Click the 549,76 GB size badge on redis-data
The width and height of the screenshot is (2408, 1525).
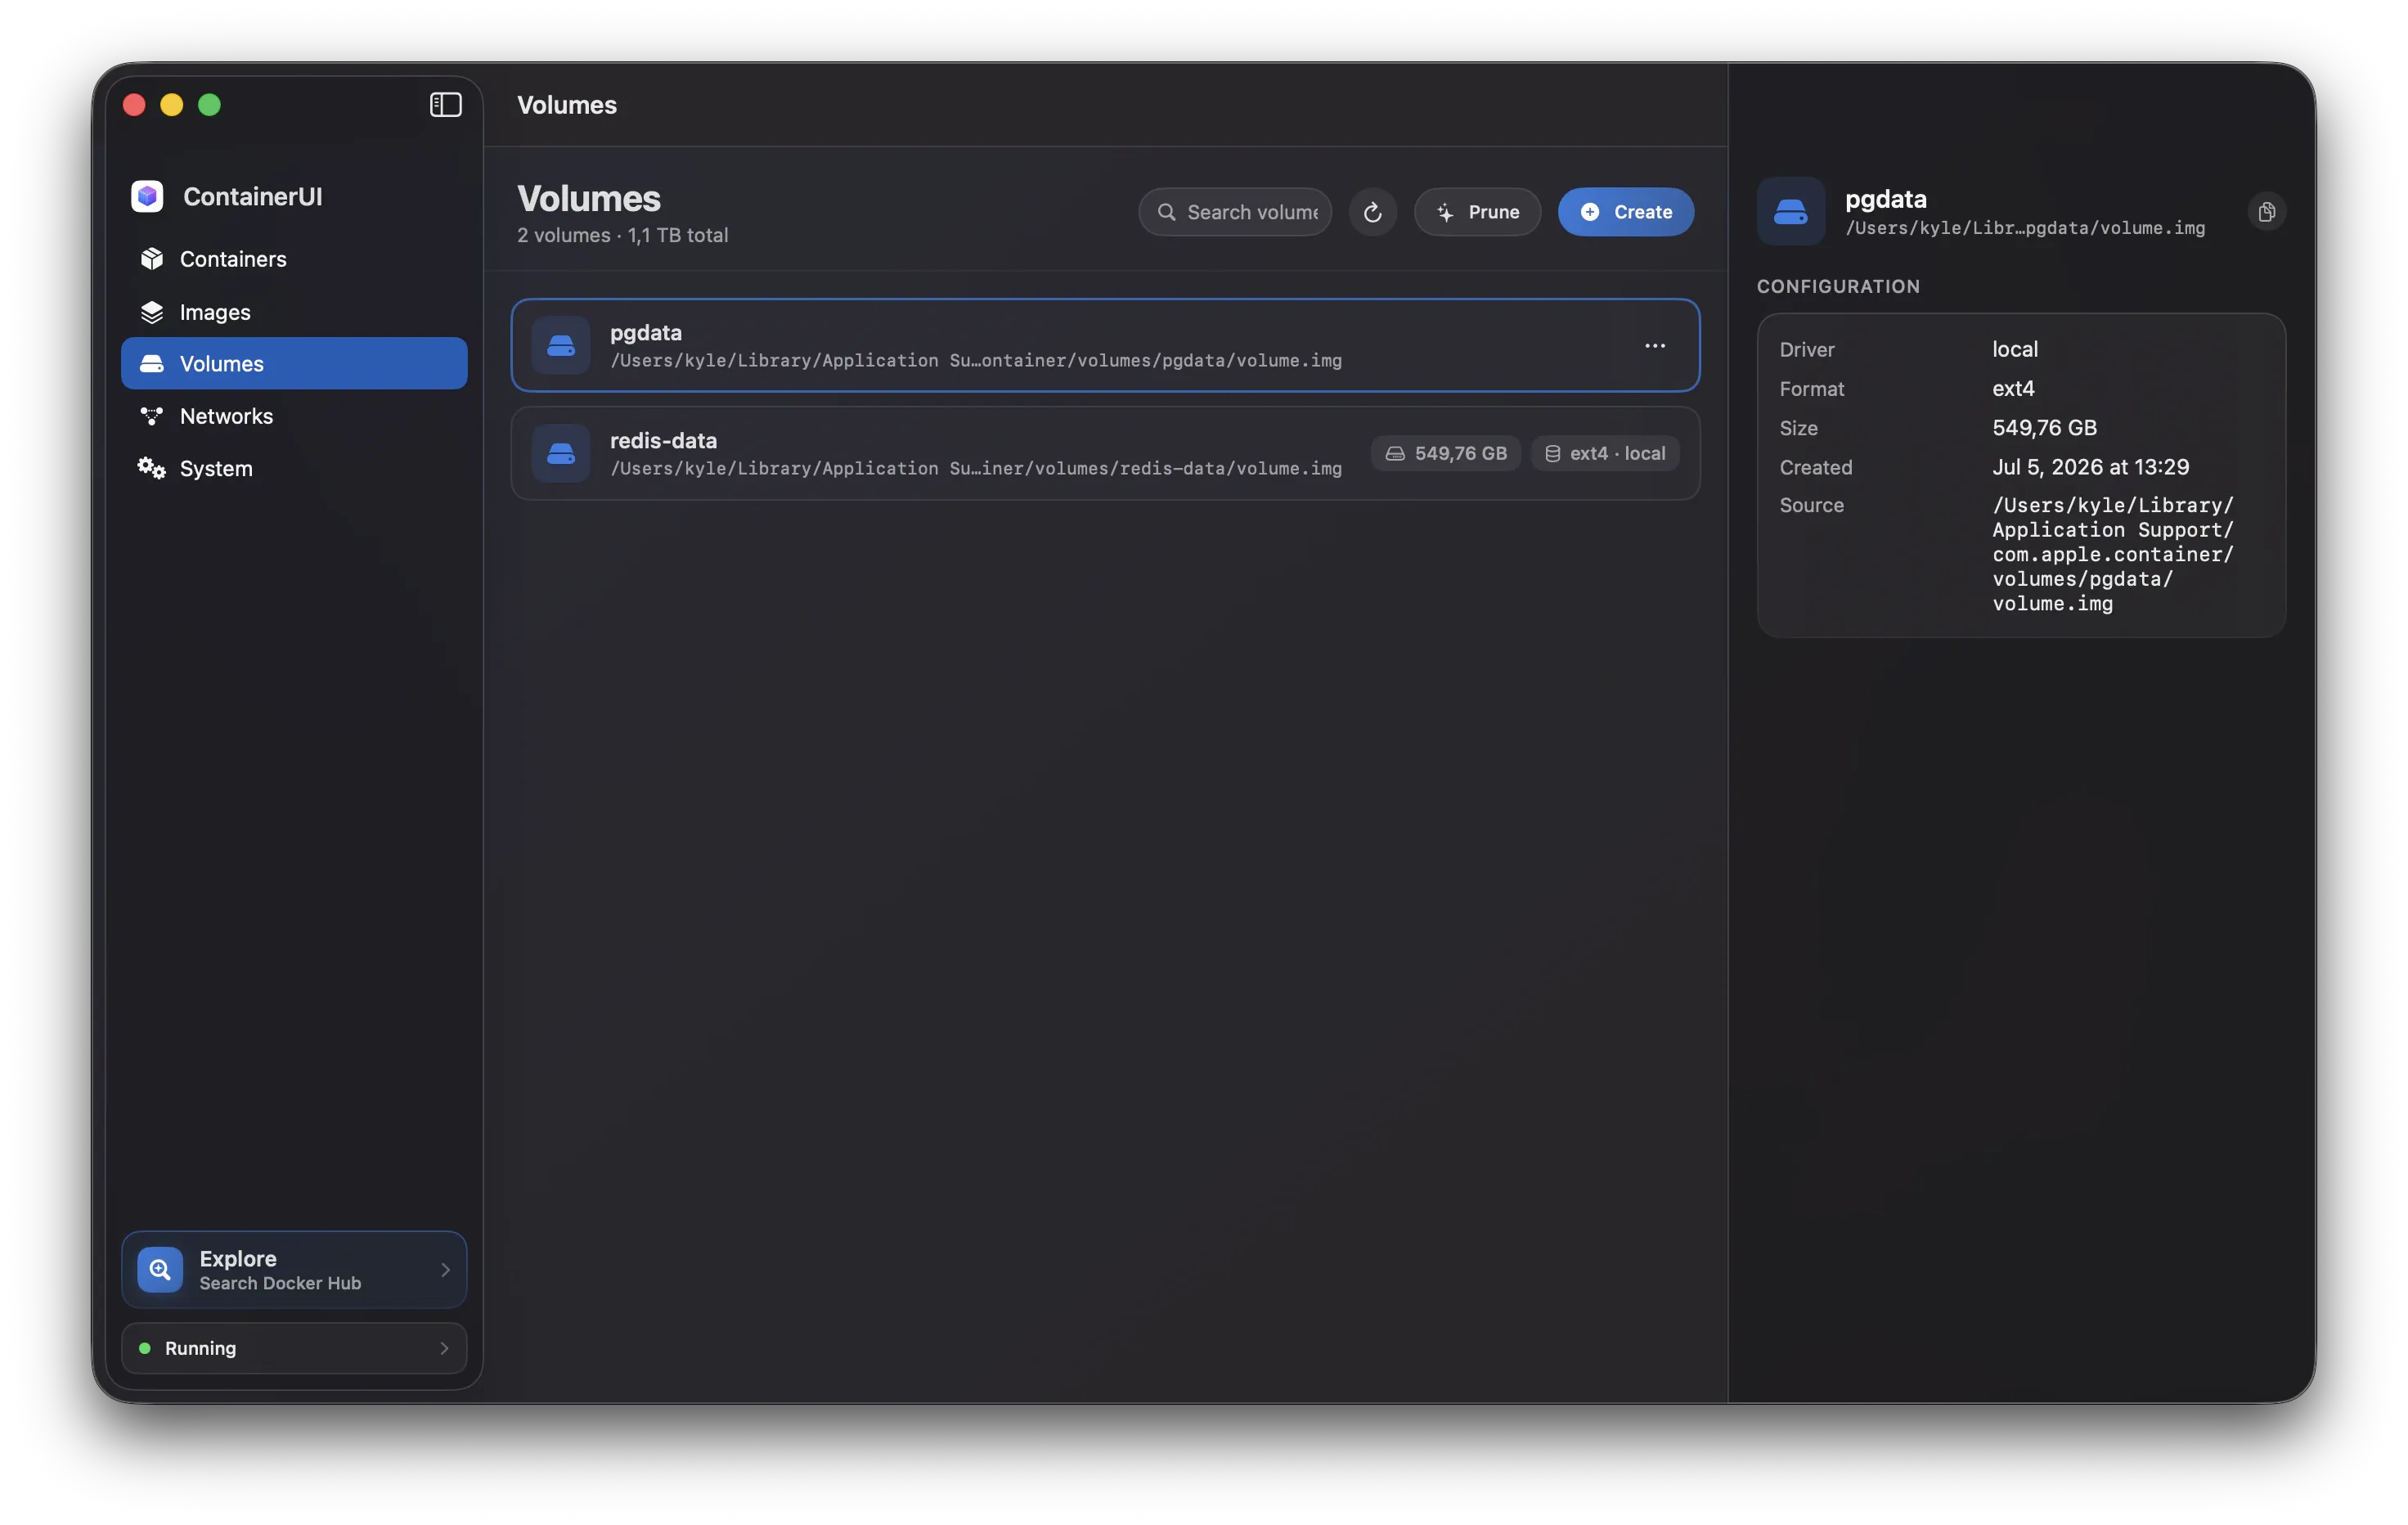pos(1446,453)
